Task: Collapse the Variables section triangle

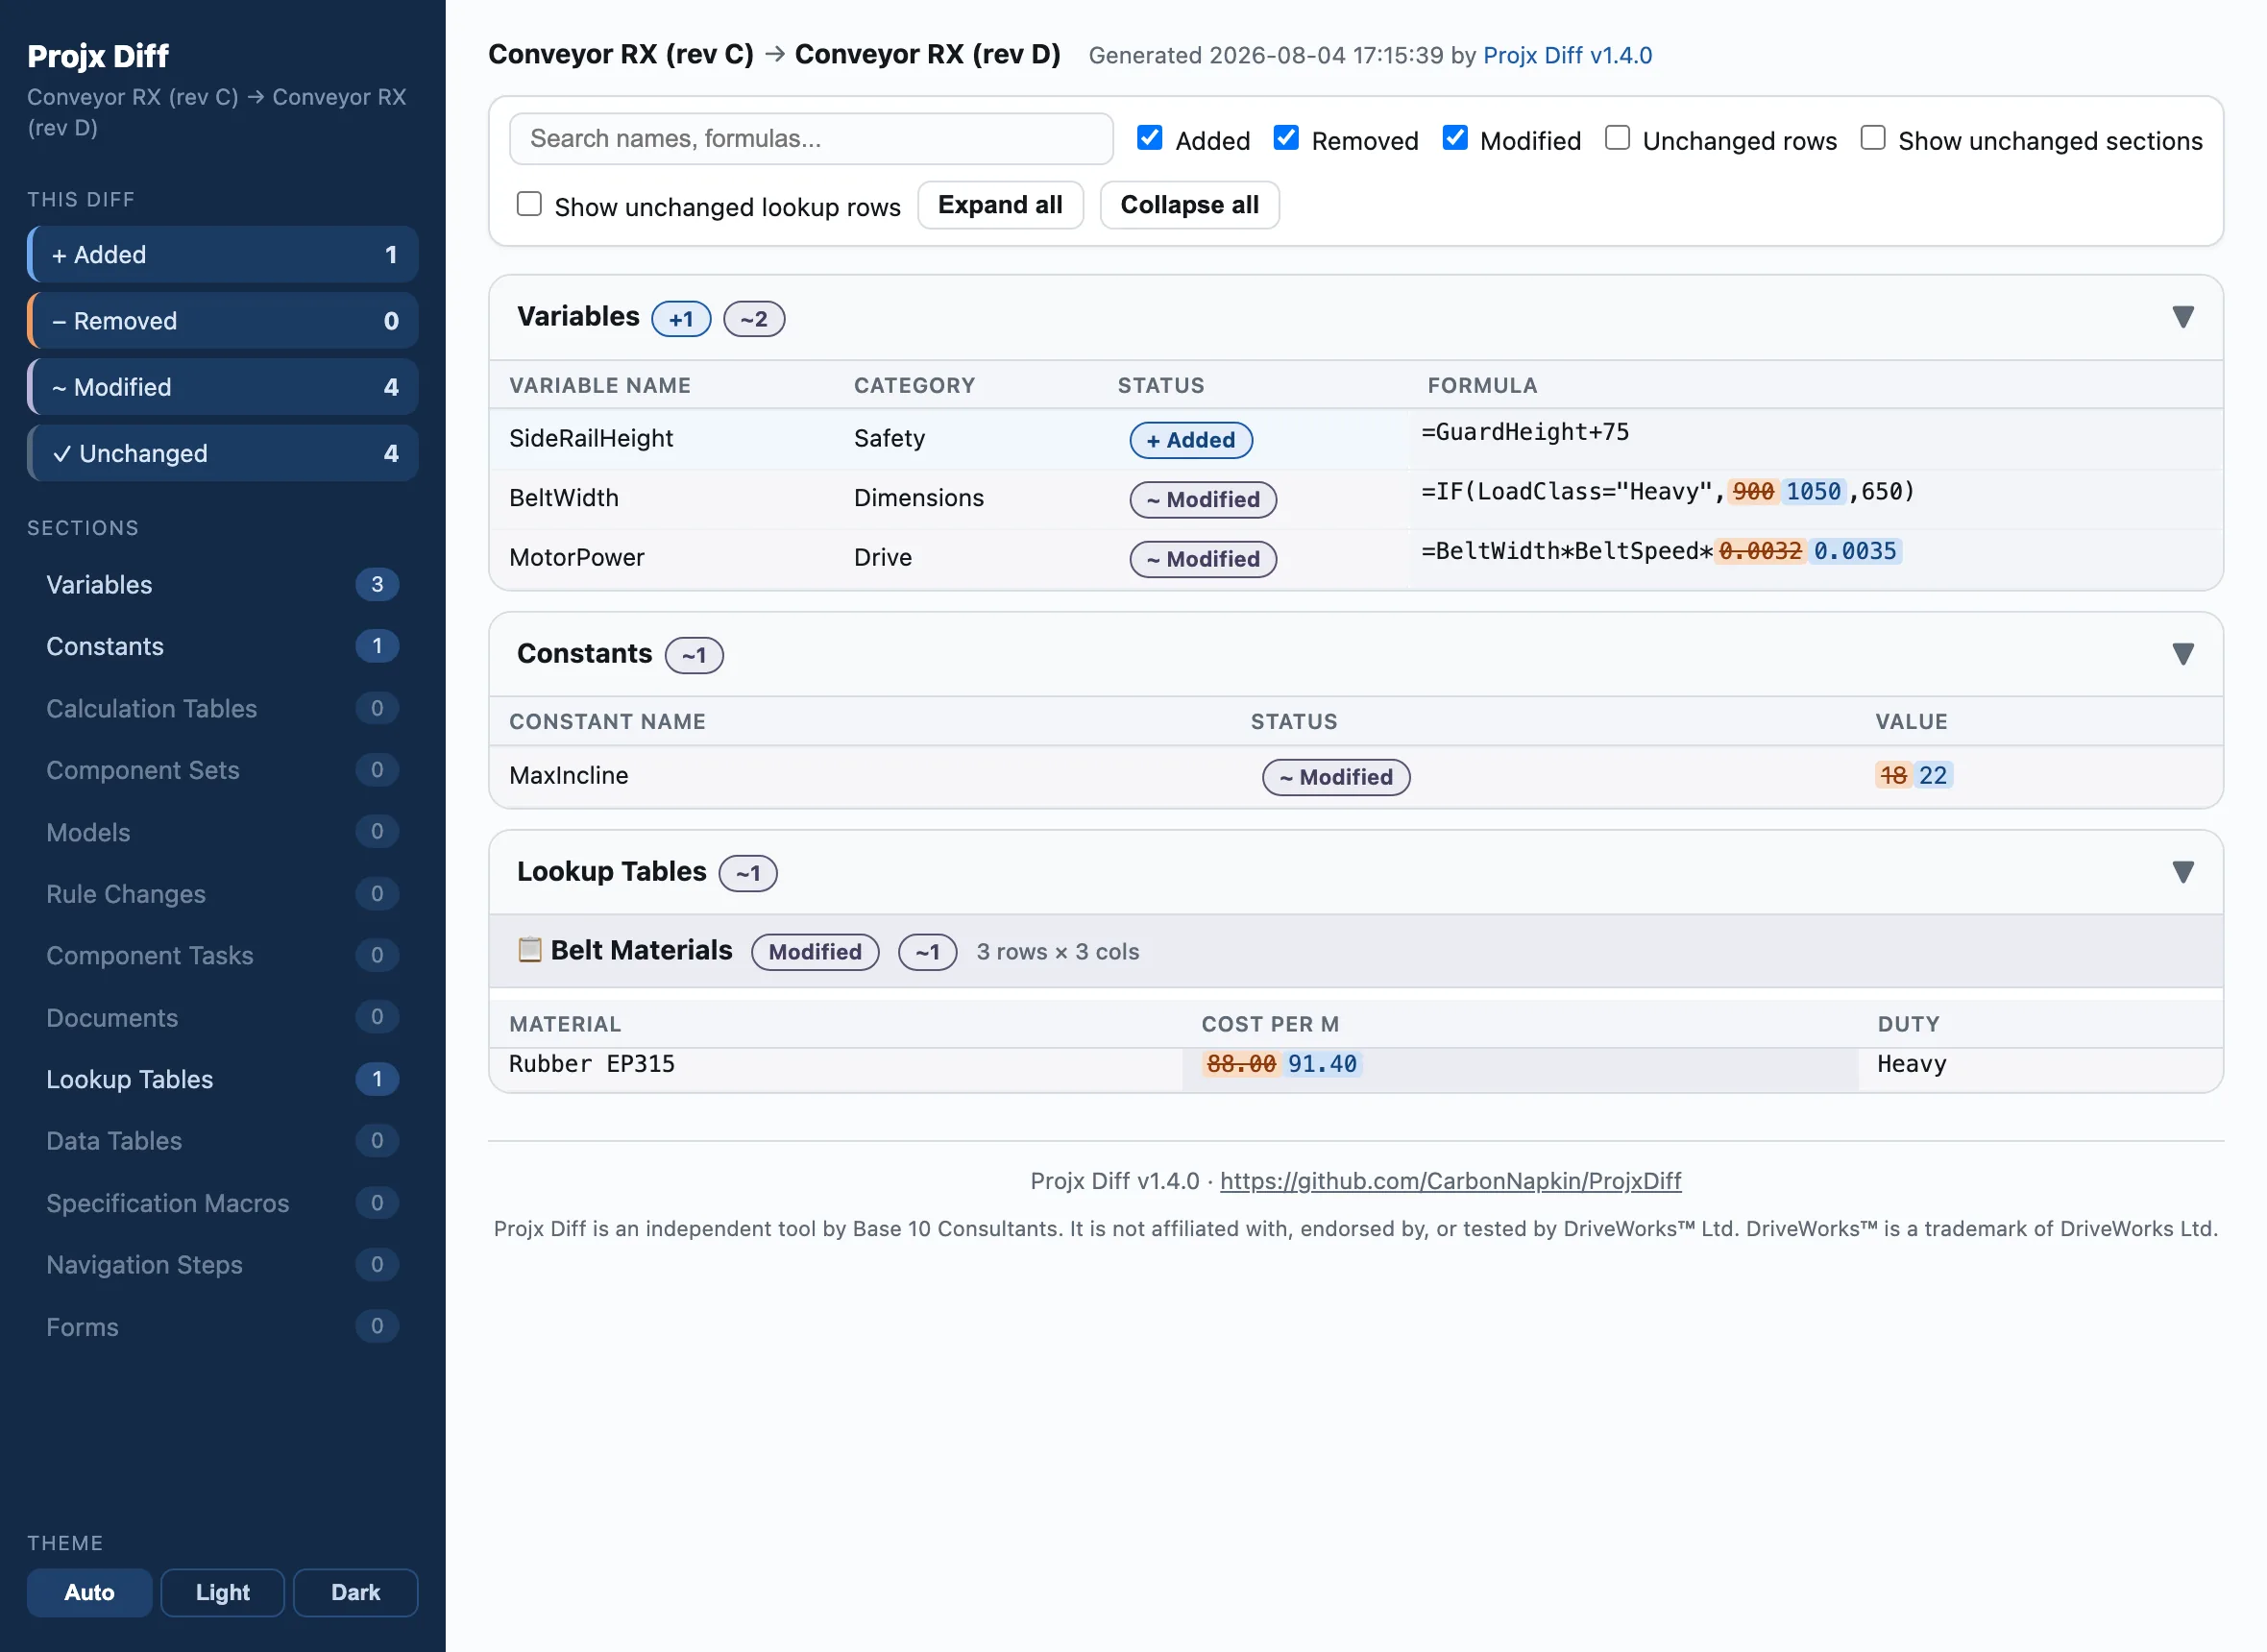Action: tap(2183, 317)
